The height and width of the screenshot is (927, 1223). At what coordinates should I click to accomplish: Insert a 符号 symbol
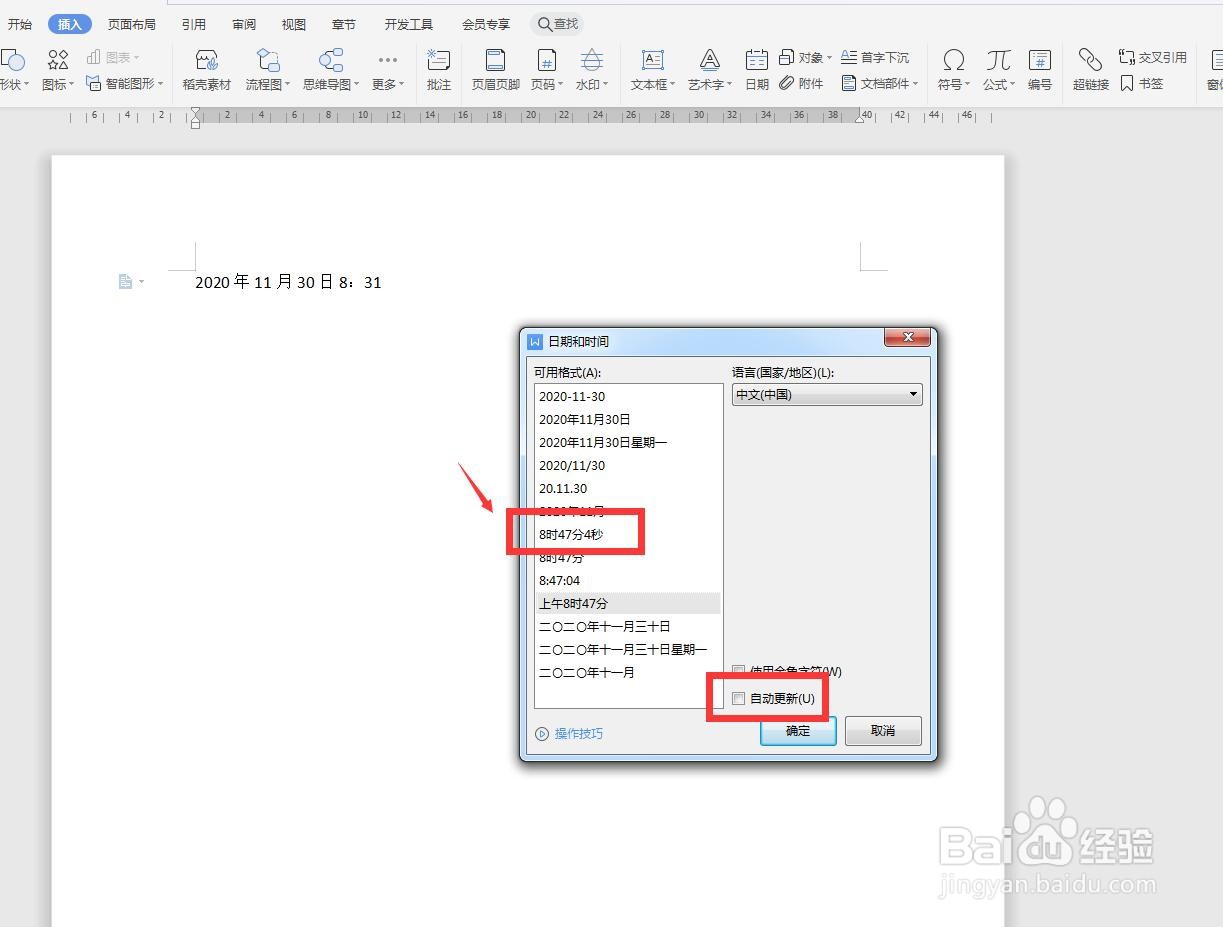point(954,70)
